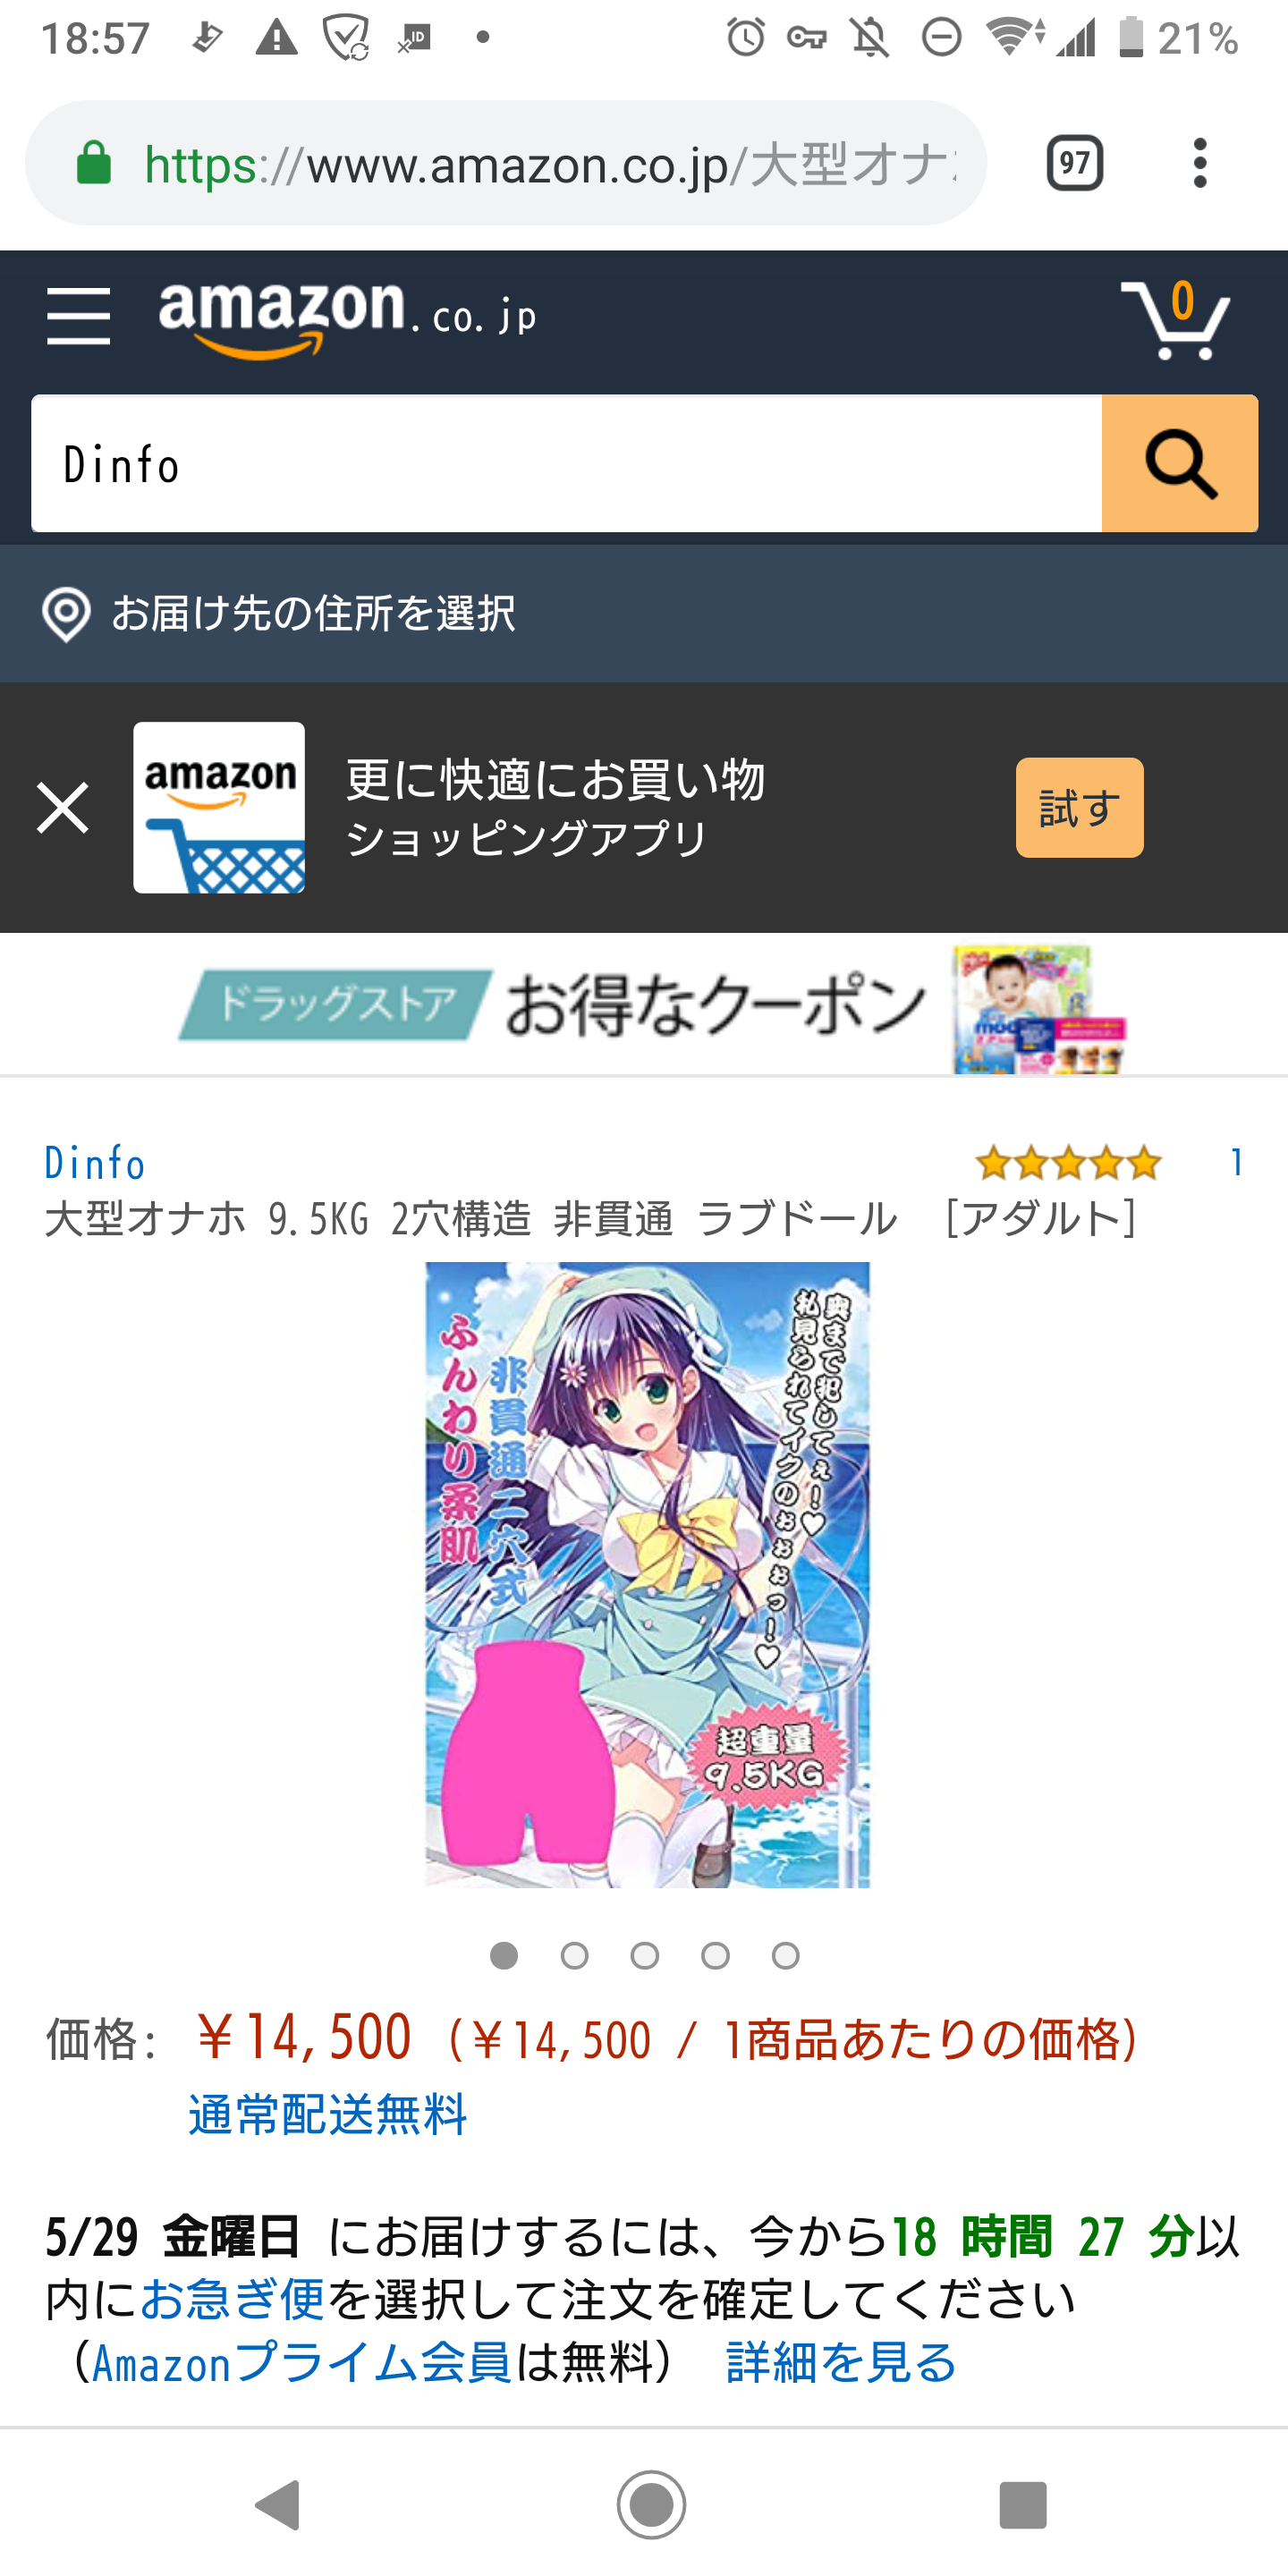
Task: Tap Android back navigation button
Action: [x=278, y=2504]
